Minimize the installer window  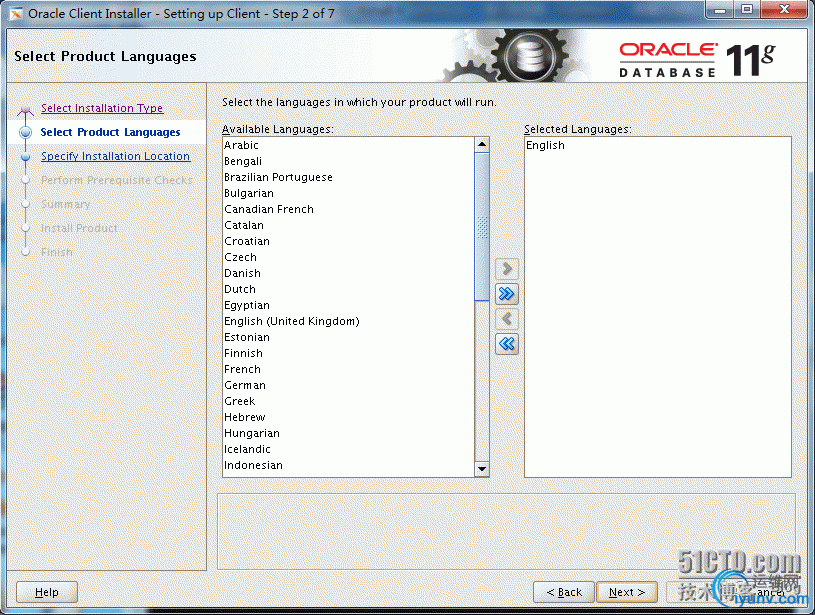click(x=720, y=9)
